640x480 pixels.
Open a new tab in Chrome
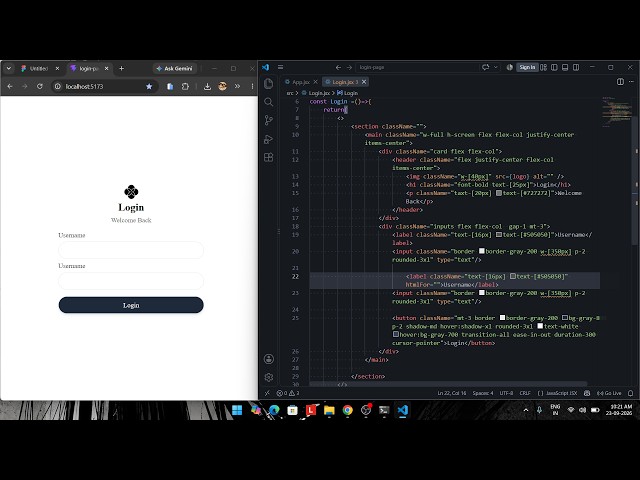pyautogui.click(x=121, y=69)
